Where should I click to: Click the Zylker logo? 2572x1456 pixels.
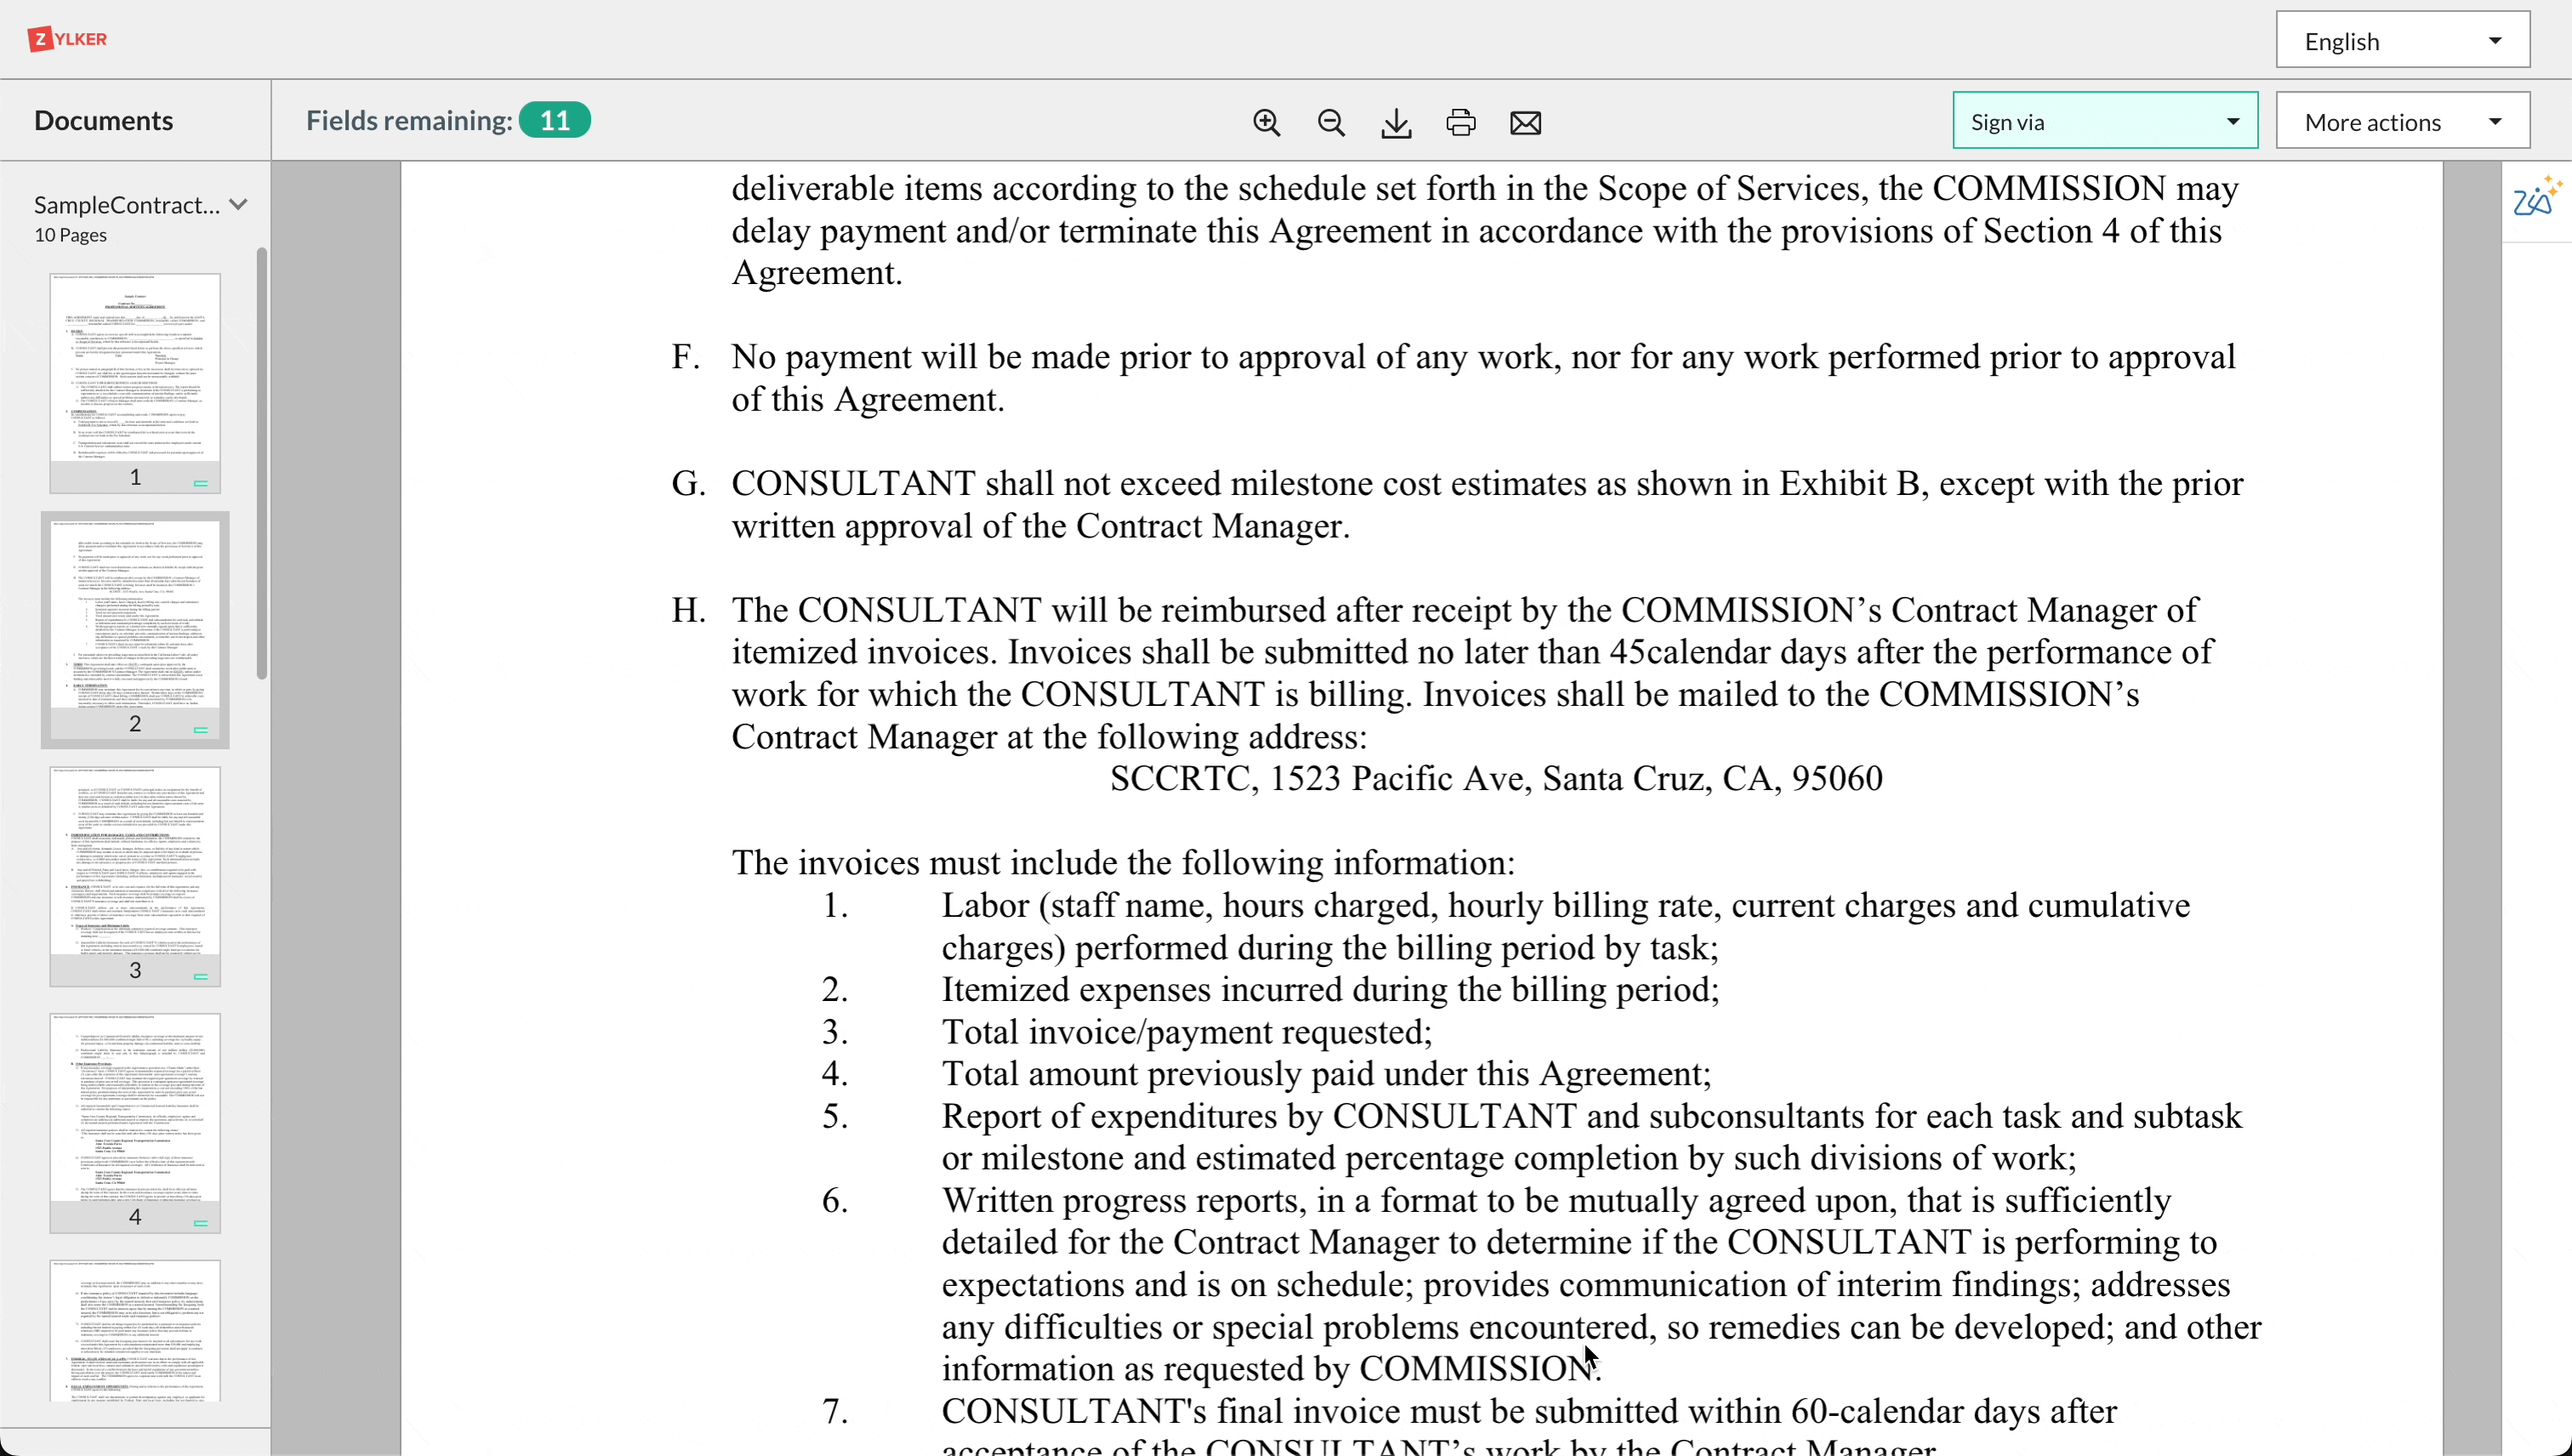coord(68,39)
